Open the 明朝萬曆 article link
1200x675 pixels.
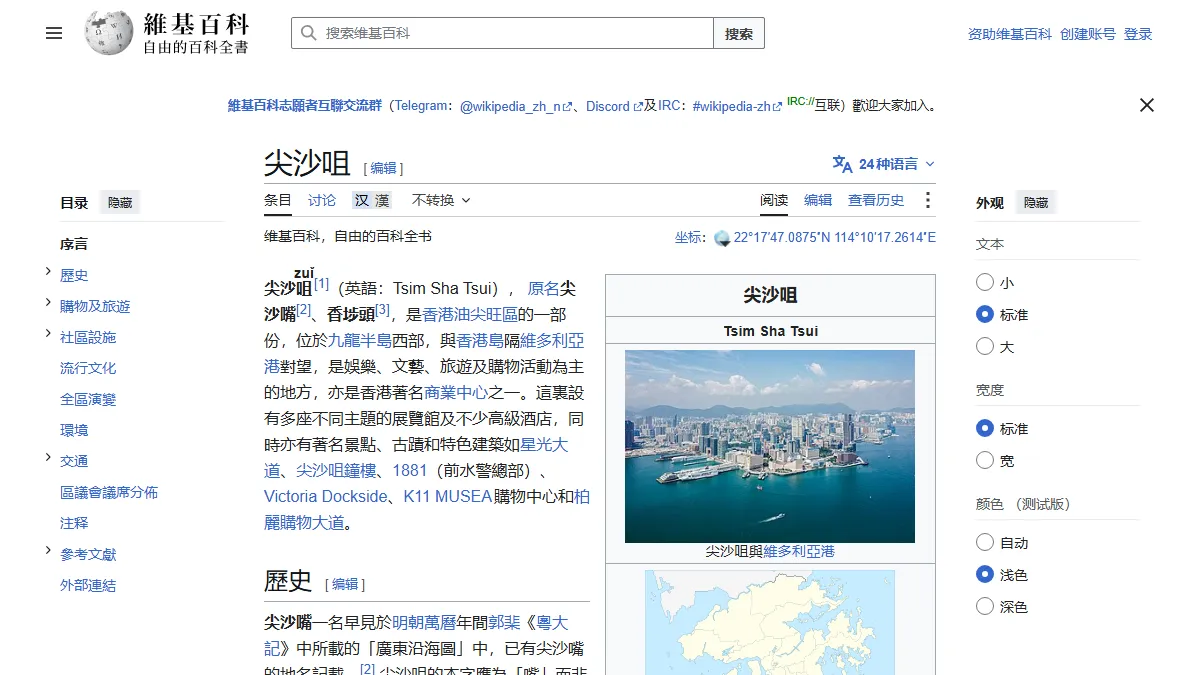424,622
